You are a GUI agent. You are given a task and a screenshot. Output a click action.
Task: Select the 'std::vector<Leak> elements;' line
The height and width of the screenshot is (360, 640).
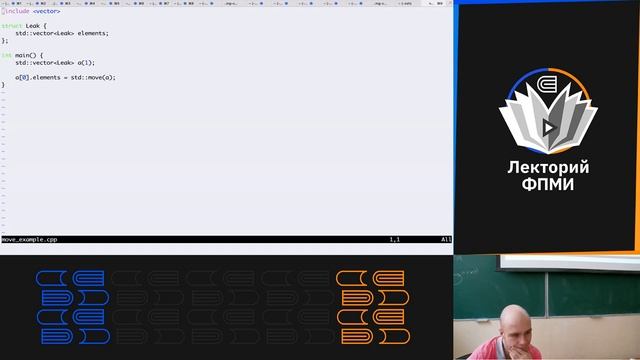[x=62, y=33]
